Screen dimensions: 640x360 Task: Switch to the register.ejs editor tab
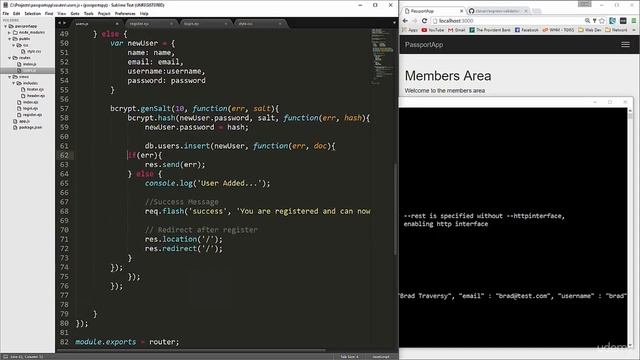click(x=151, y=24)
